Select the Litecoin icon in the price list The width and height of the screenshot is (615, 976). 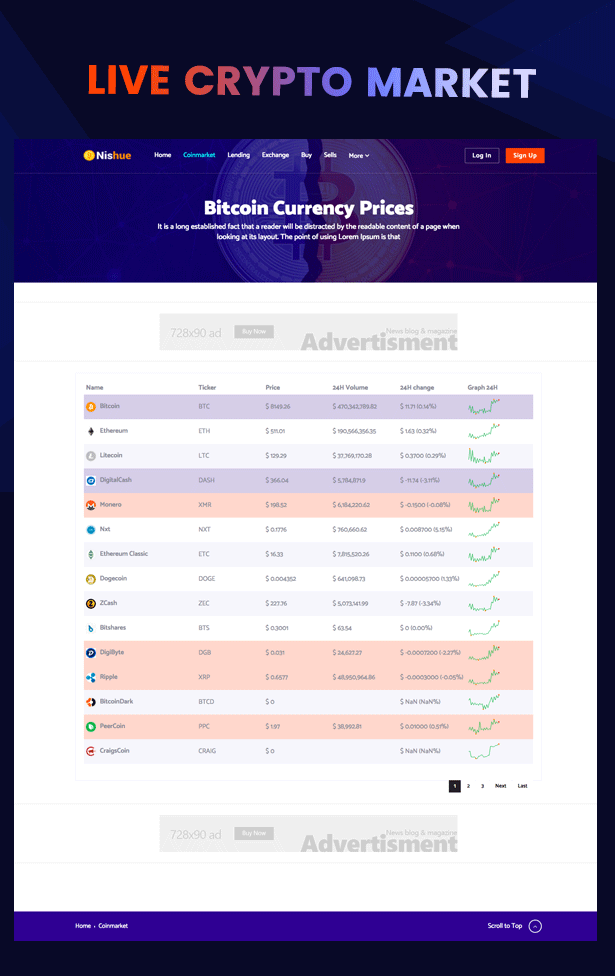coord(89,455)
